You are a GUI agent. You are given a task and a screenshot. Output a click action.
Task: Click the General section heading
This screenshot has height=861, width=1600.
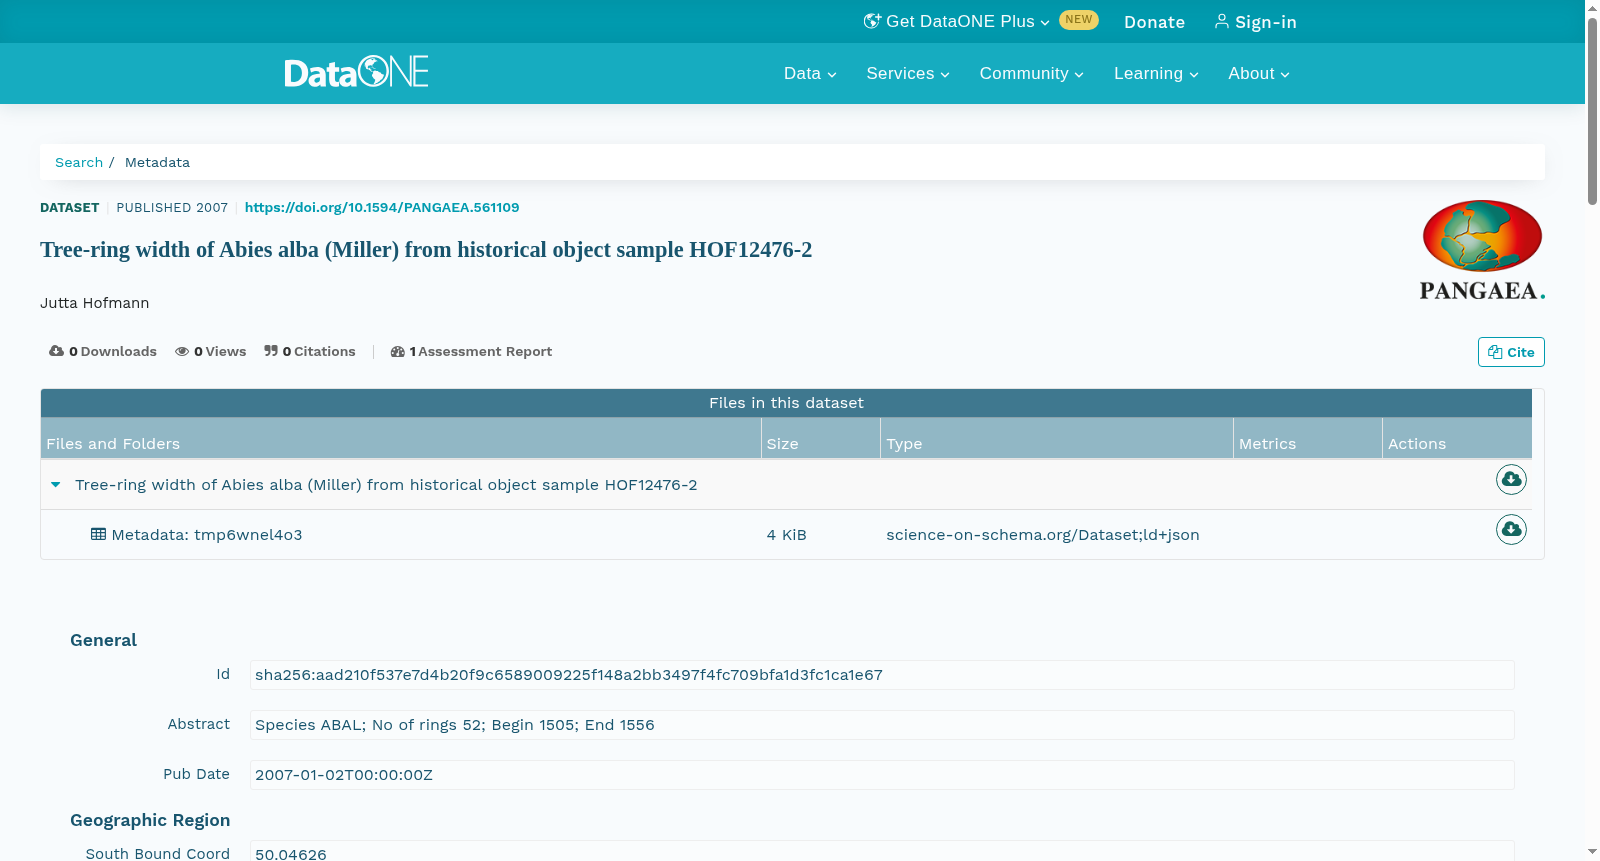(103, 640)
